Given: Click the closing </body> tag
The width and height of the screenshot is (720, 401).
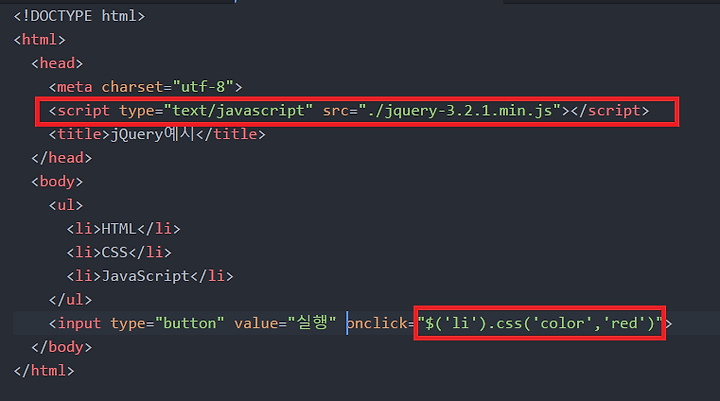Looking at the screenshot, I should [x=62, y=347].
